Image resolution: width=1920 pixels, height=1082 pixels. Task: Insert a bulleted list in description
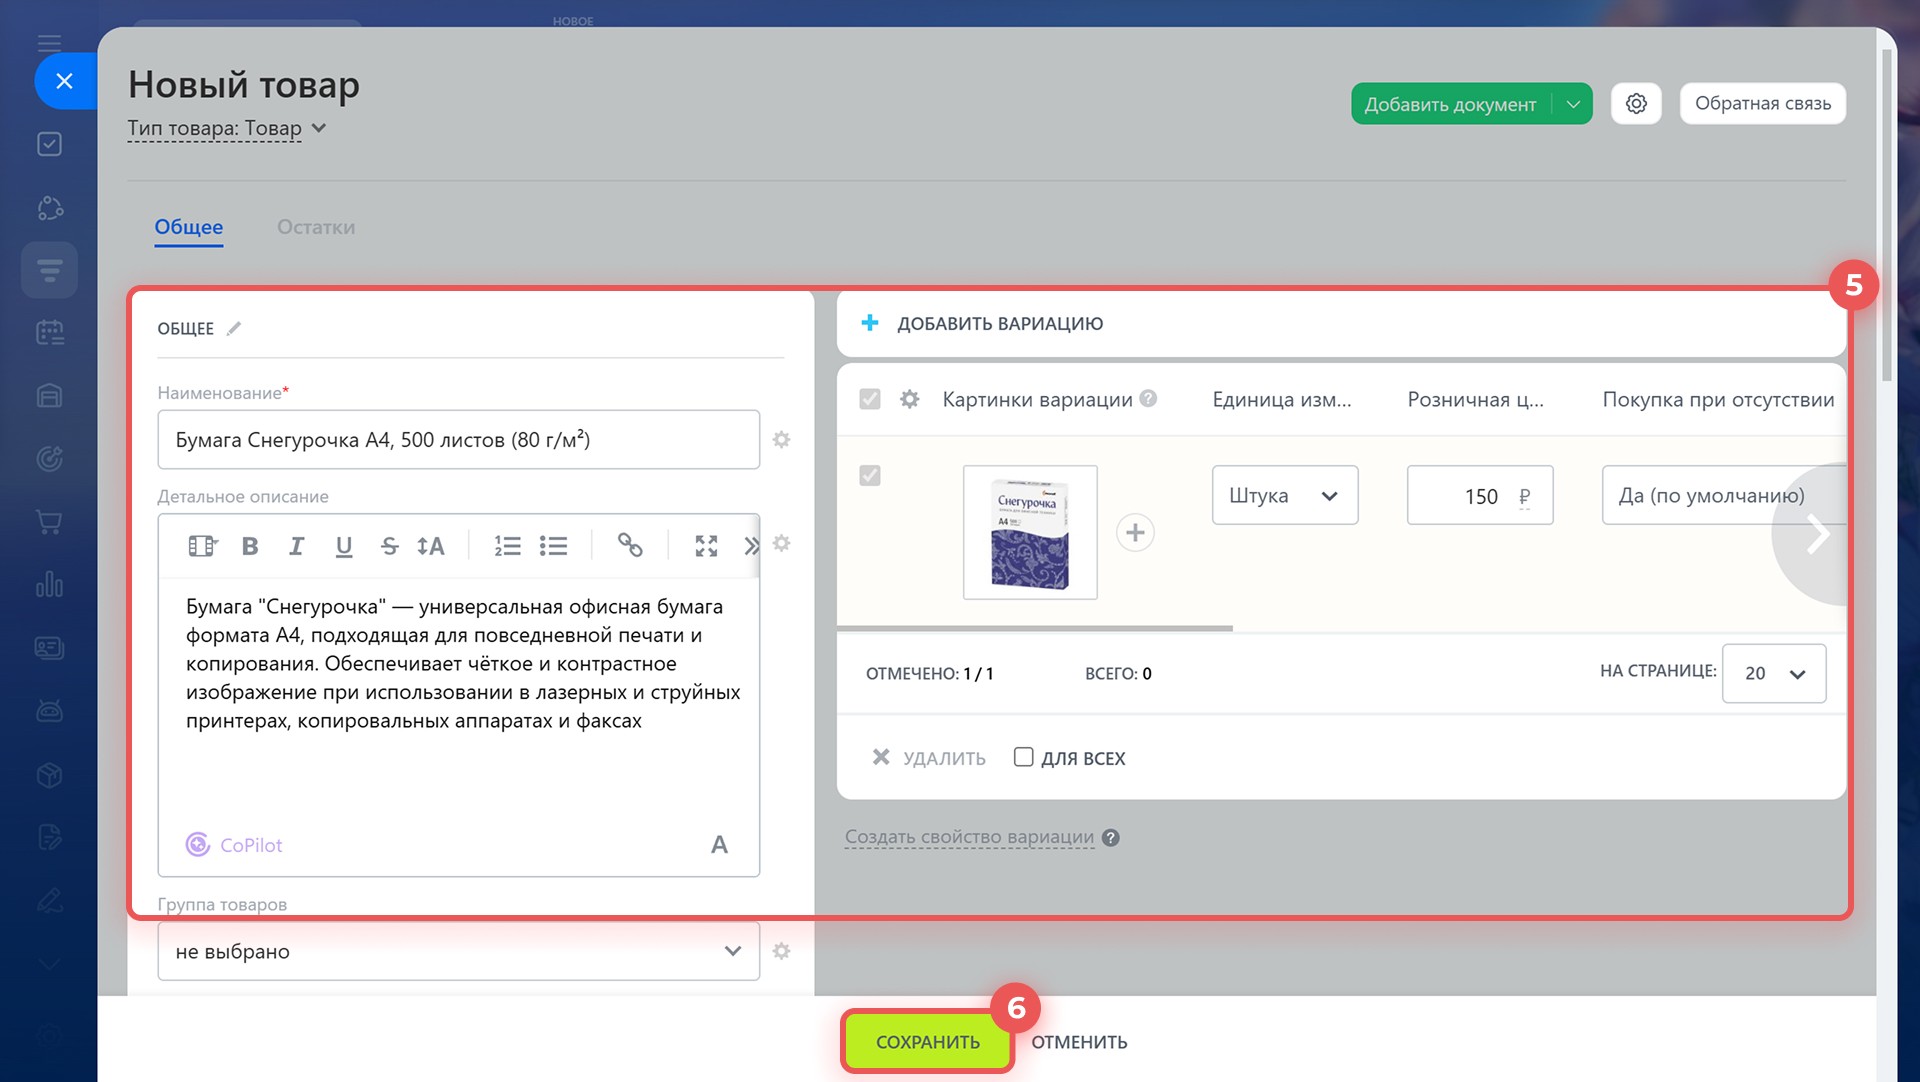point(553,546)
